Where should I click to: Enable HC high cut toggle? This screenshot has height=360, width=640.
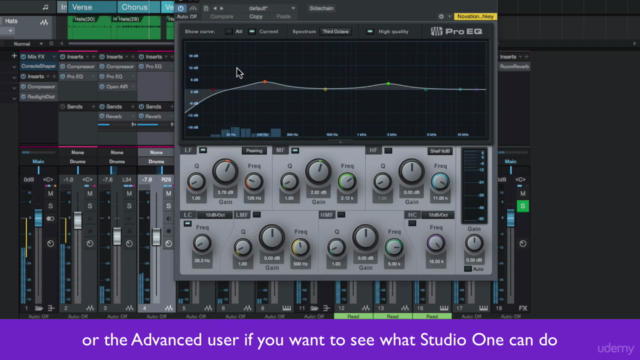pyautogui.click(x=412, y=223)
